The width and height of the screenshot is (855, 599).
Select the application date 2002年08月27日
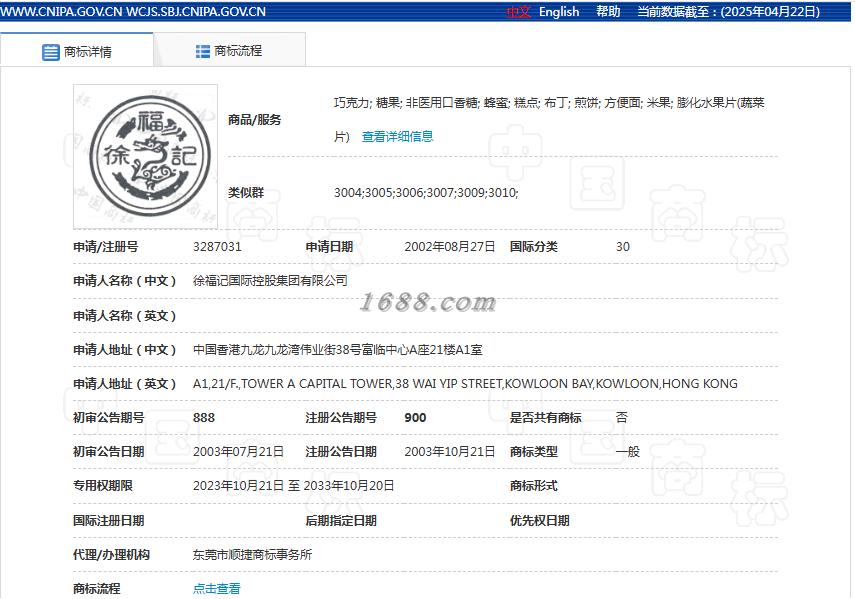(x=450, y=246)
